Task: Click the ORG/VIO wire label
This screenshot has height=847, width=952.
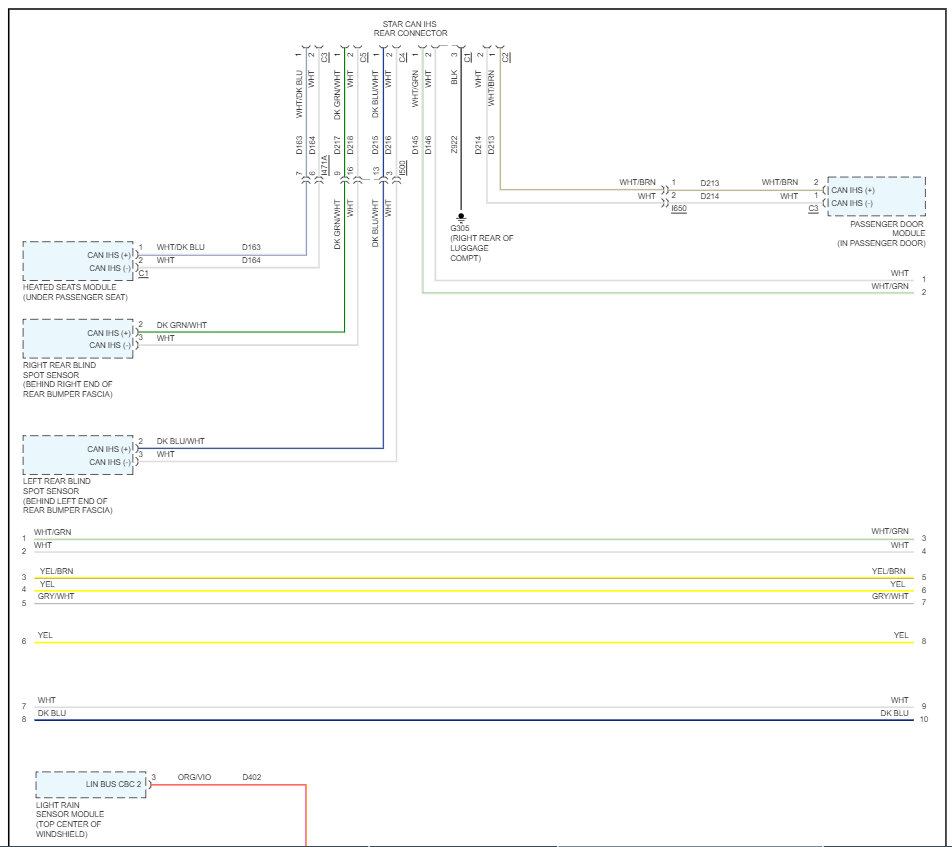Action: tap(194, 777)
